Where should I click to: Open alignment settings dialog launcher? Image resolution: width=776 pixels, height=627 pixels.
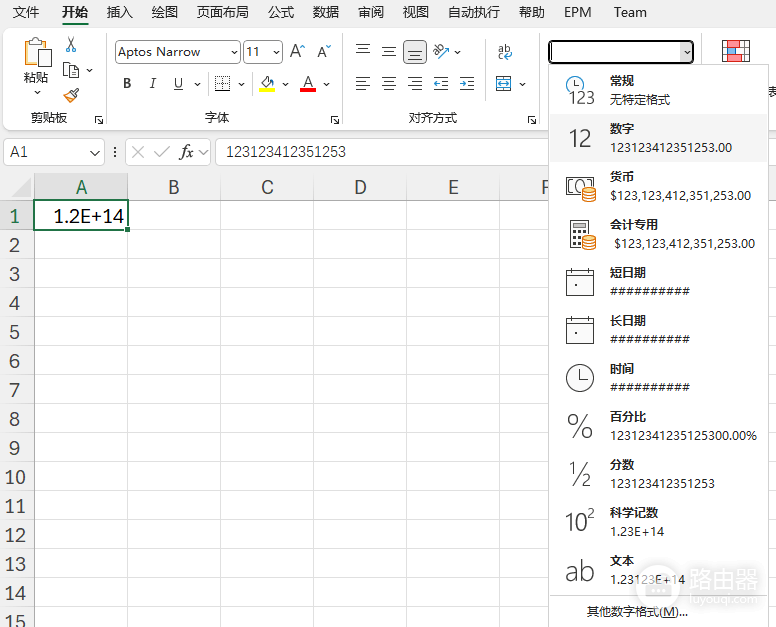[x=532, y=120]
